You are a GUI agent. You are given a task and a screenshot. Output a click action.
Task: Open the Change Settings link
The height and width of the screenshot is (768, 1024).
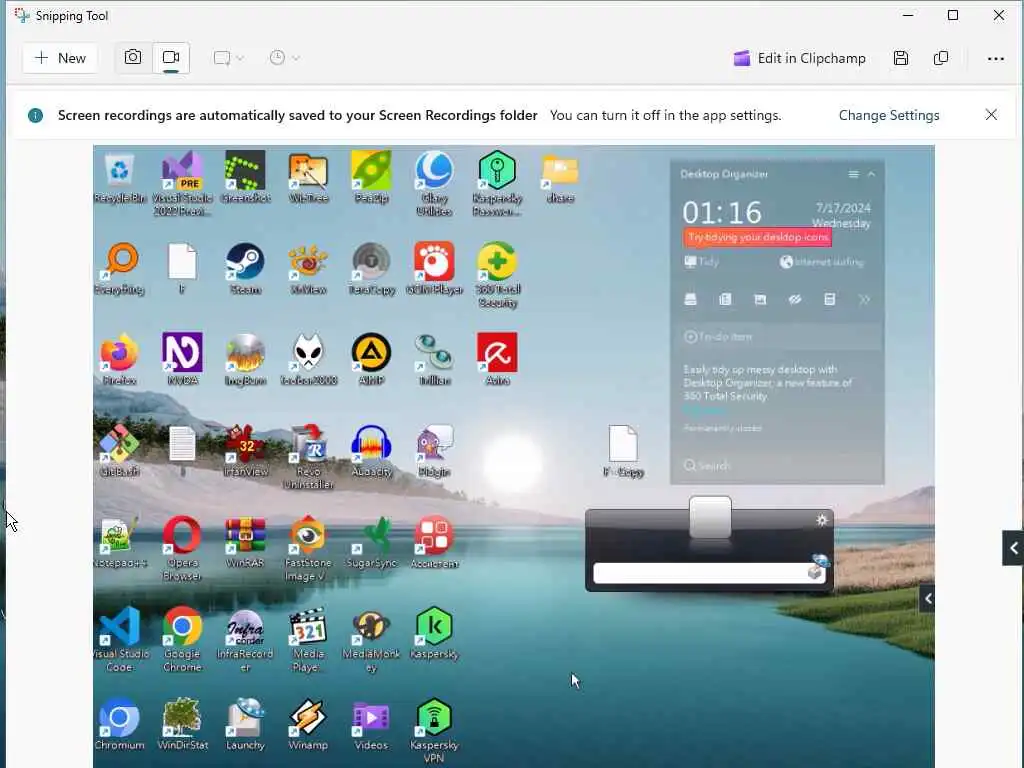pyautogui.click(x=889, y=116)
